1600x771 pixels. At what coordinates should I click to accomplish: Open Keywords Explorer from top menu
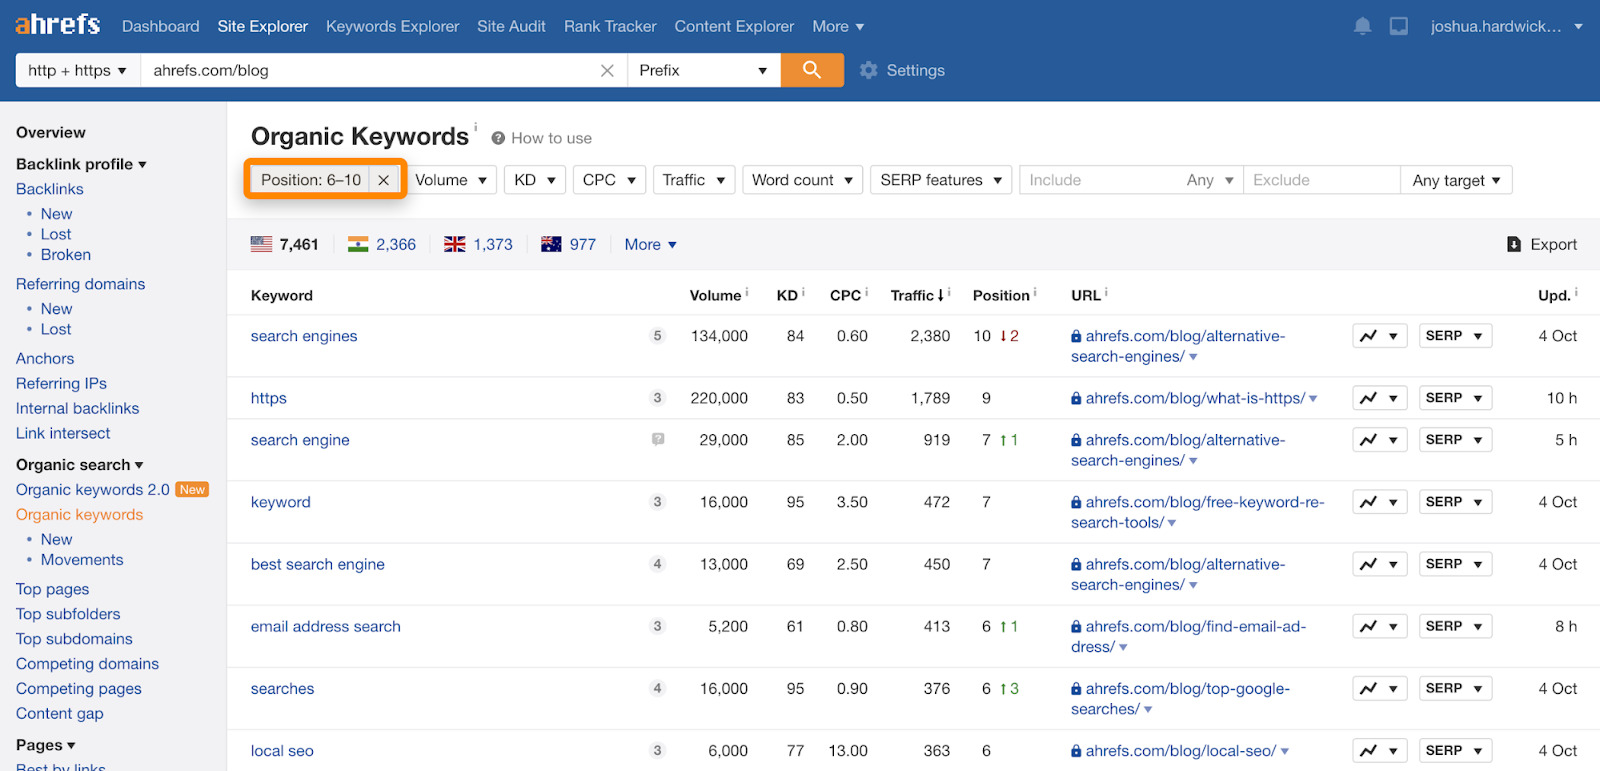coord(392,26)
